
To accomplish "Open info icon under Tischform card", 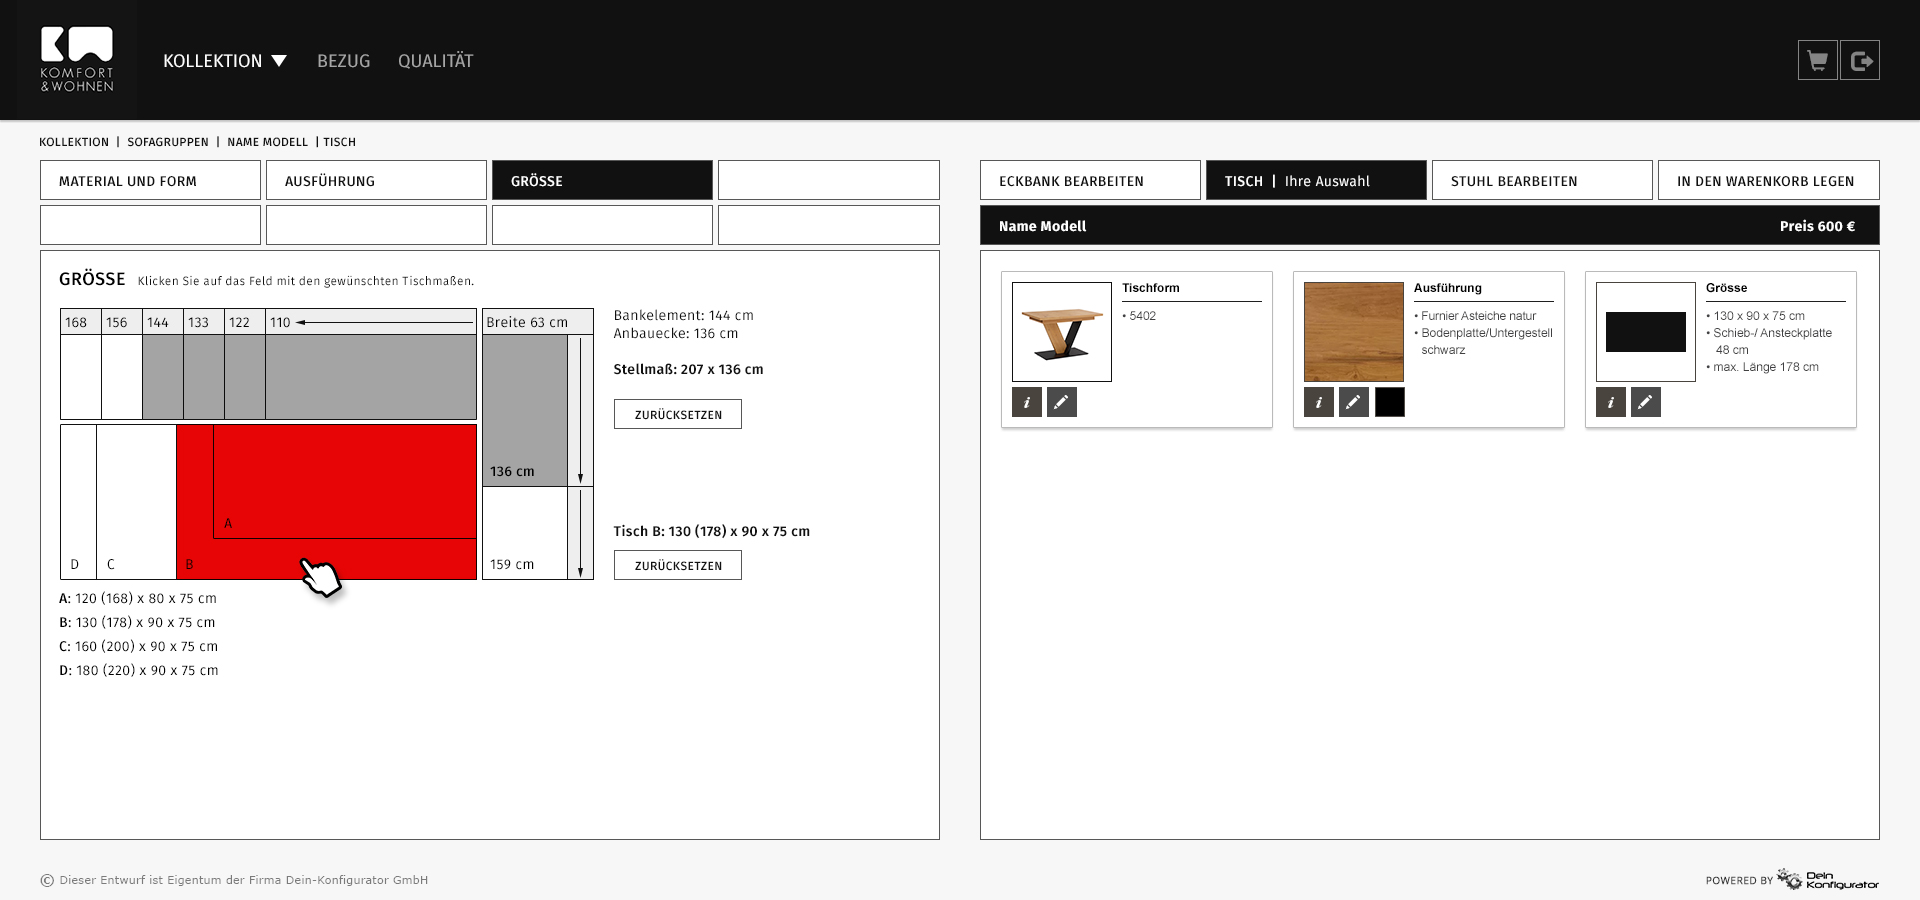I will coord(1027,402).
